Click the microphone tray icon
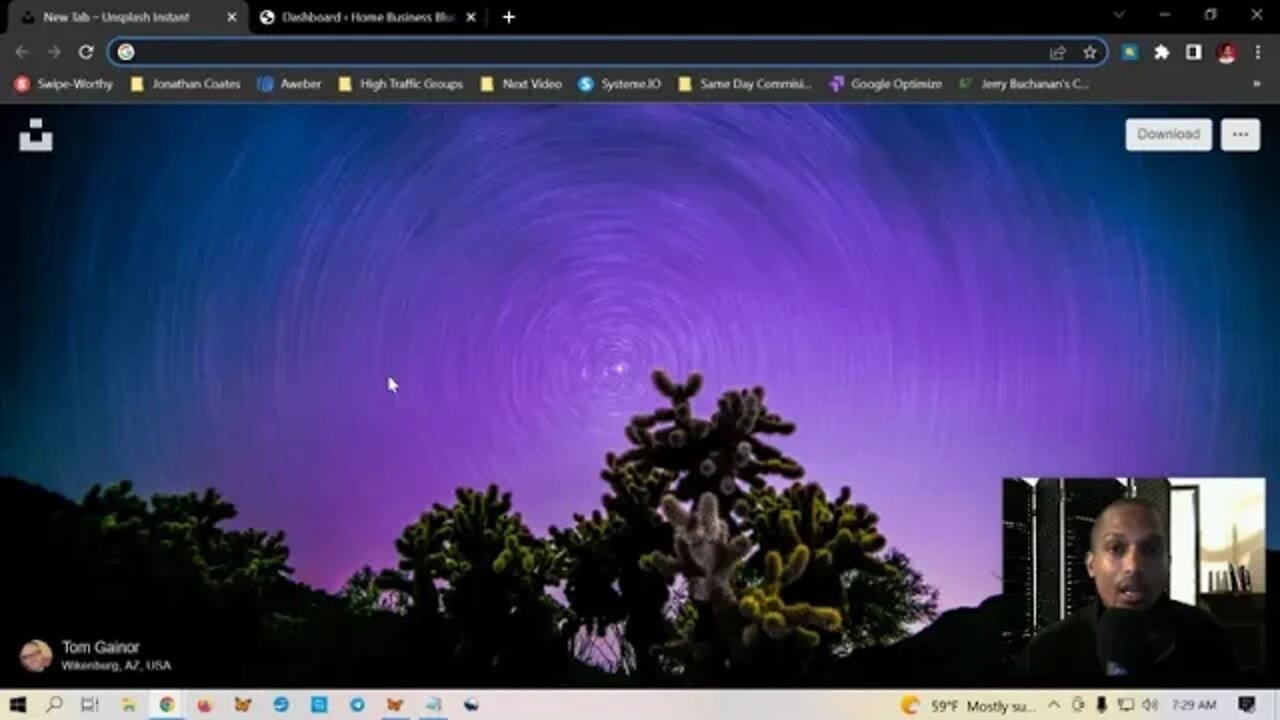The width and height of the screenshot is (1280, 720). click(x=1101, y=706)
